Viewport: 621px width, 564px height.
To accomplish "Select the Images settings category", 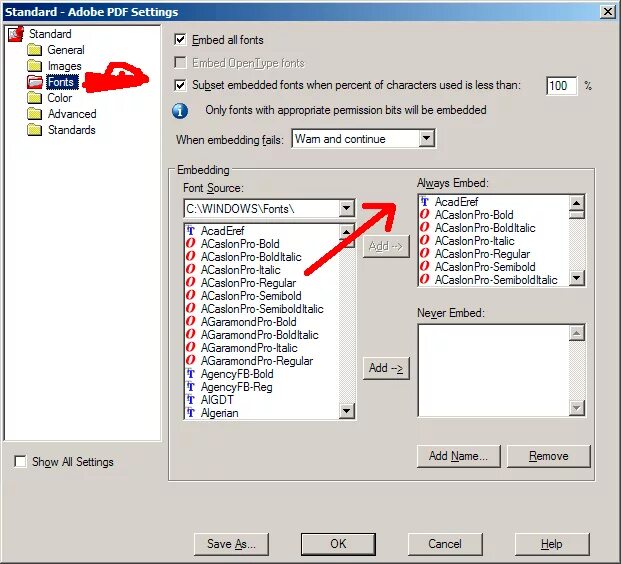I will [65, 66].
